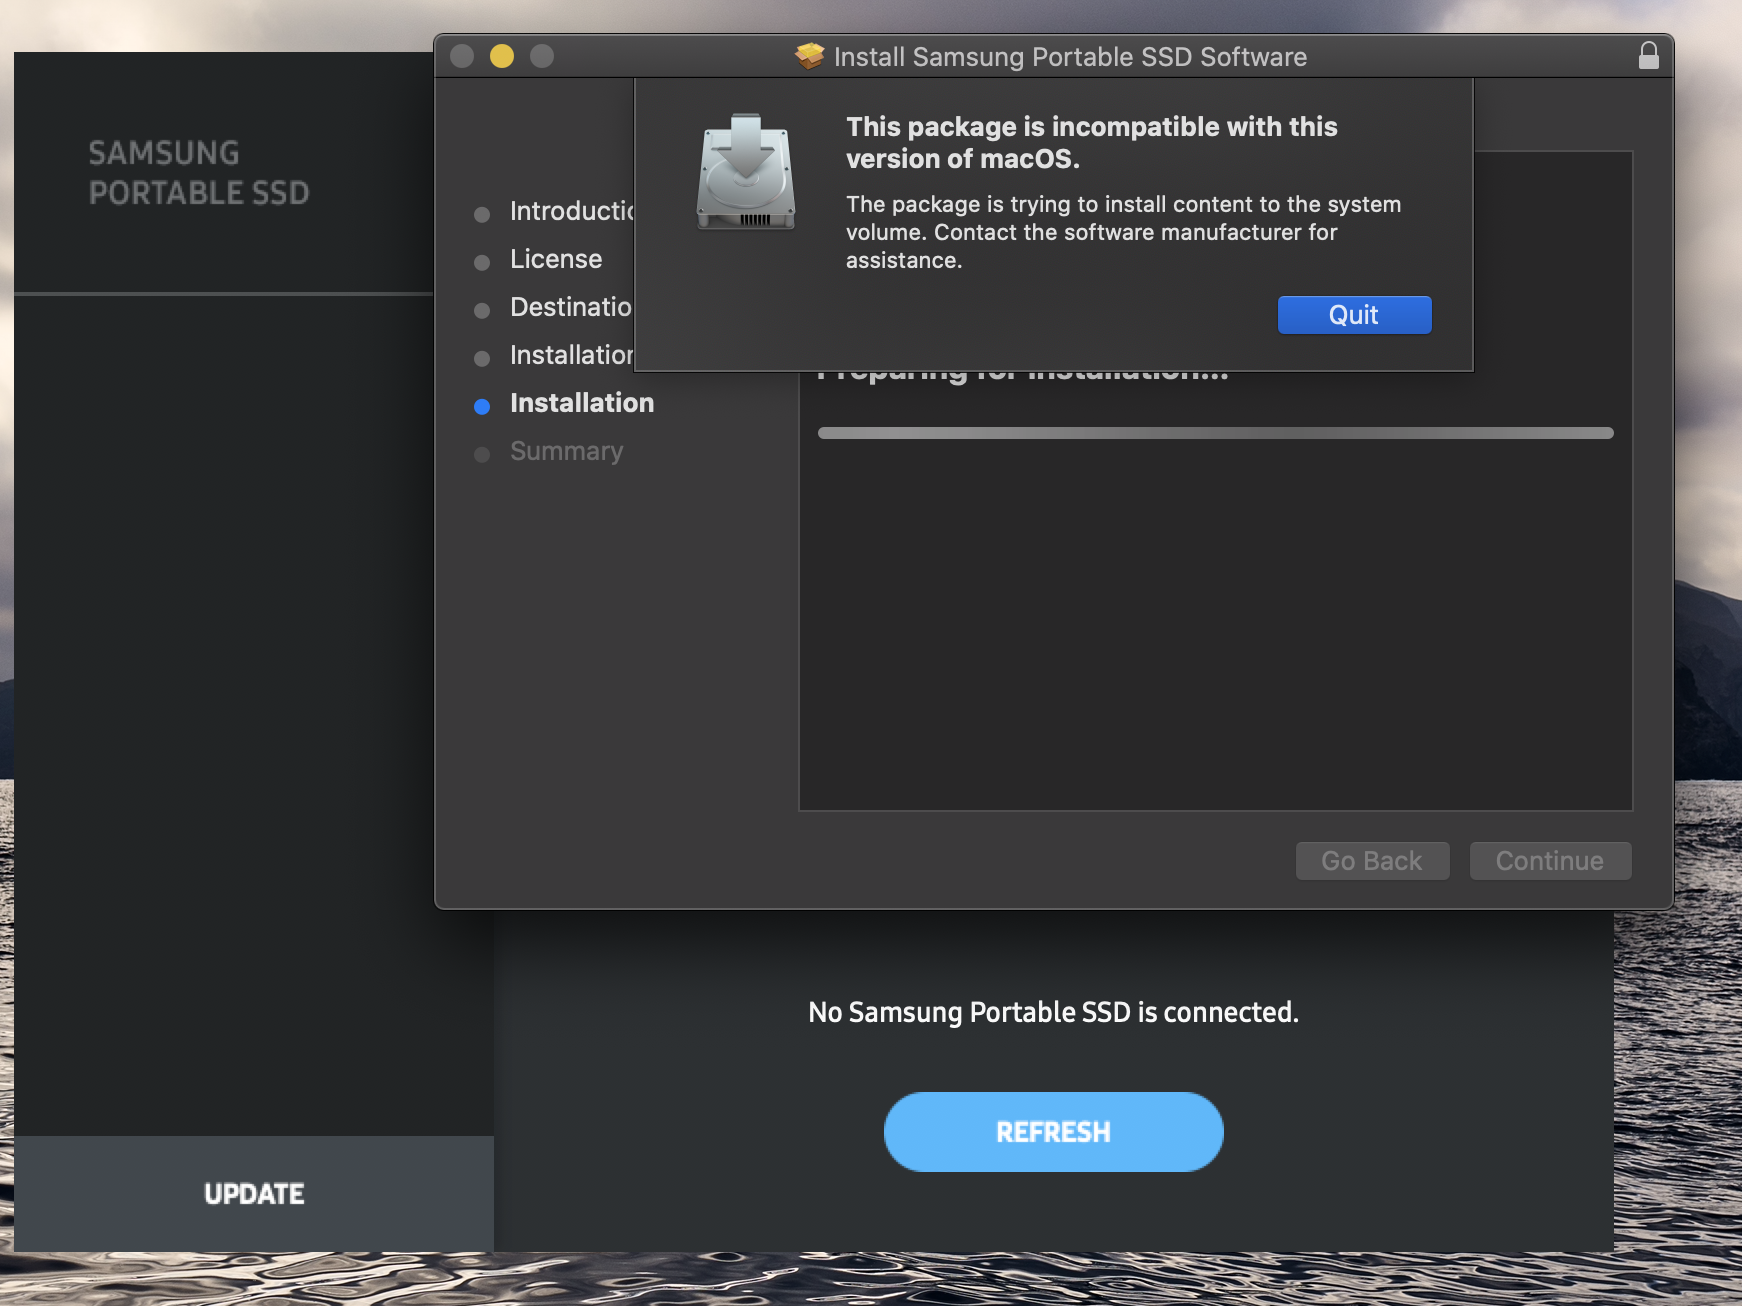Minimize the installer window with the yellow button
This screenshot has height=1306, width=1742.
(502, 56)
